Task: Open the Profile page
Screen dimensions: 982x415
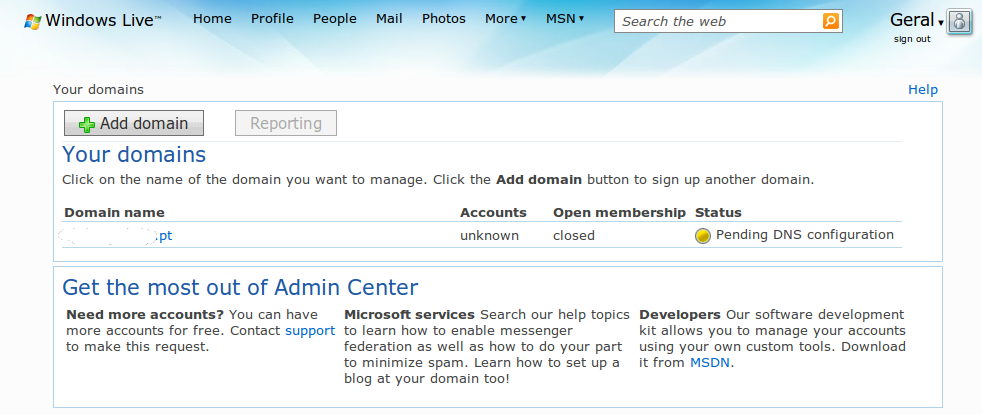Action: coord(272,19)
